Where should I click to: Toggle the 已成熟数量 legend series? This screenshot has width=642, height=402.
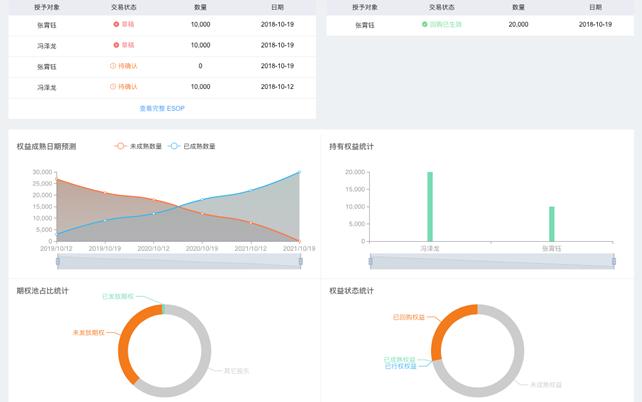(192, 146)
